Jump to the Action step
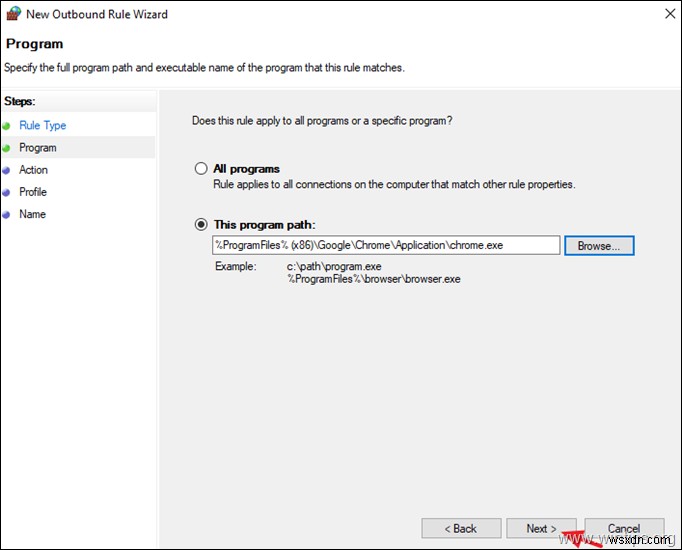The width and height of the screenshot is (682, 550). (33, 170)
